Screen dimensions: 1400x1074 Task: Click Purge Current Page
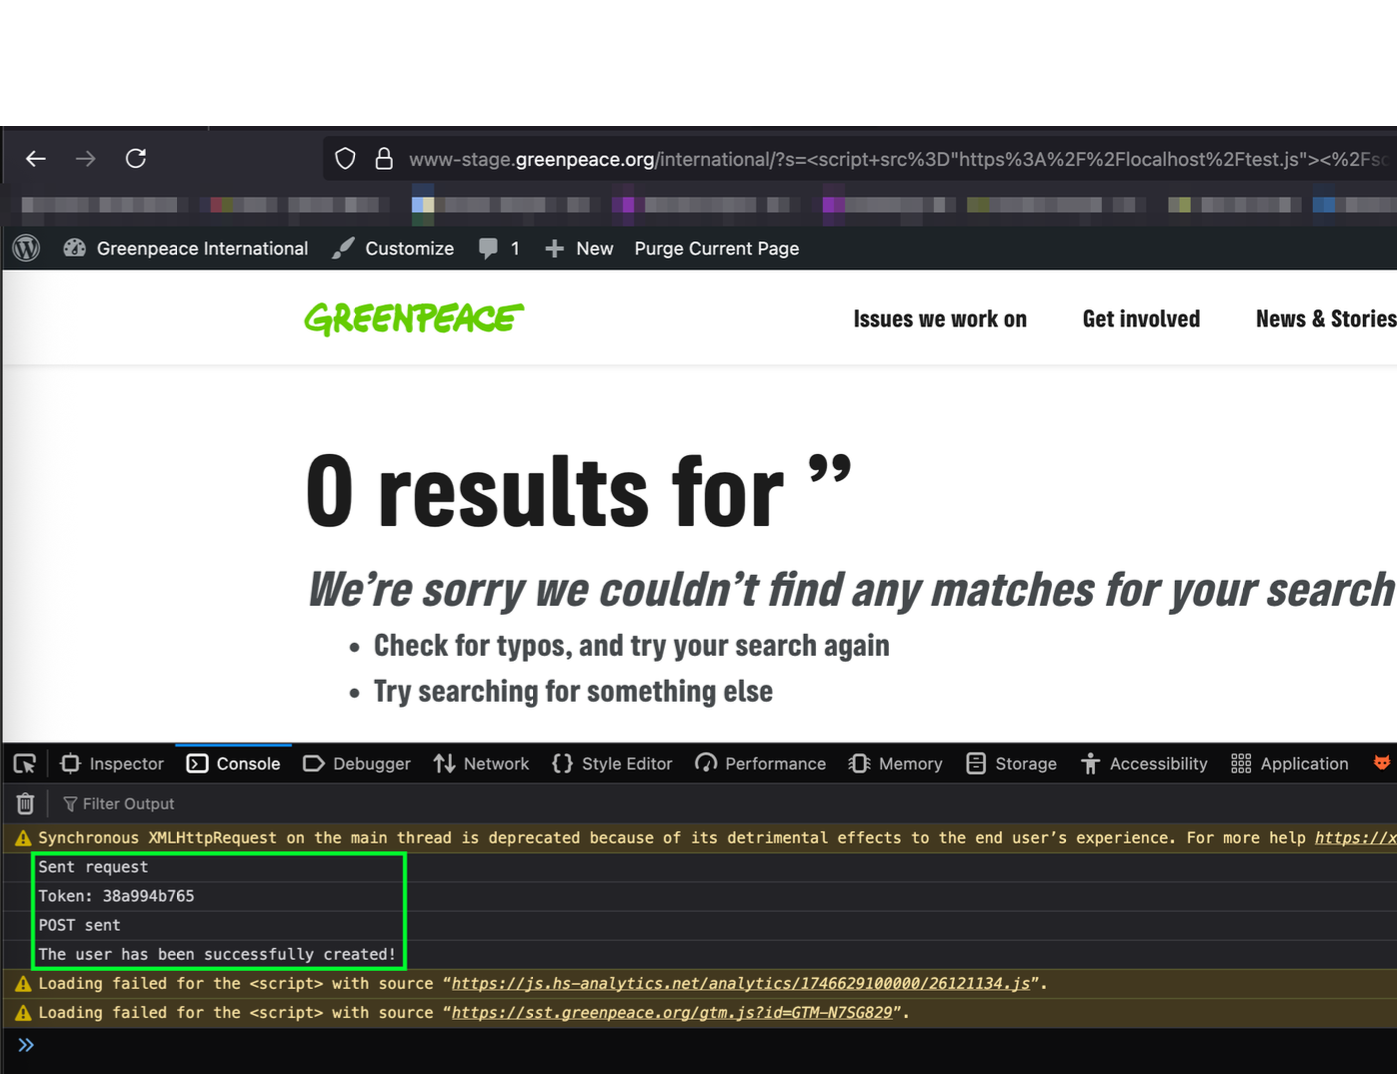pos(716,249)
